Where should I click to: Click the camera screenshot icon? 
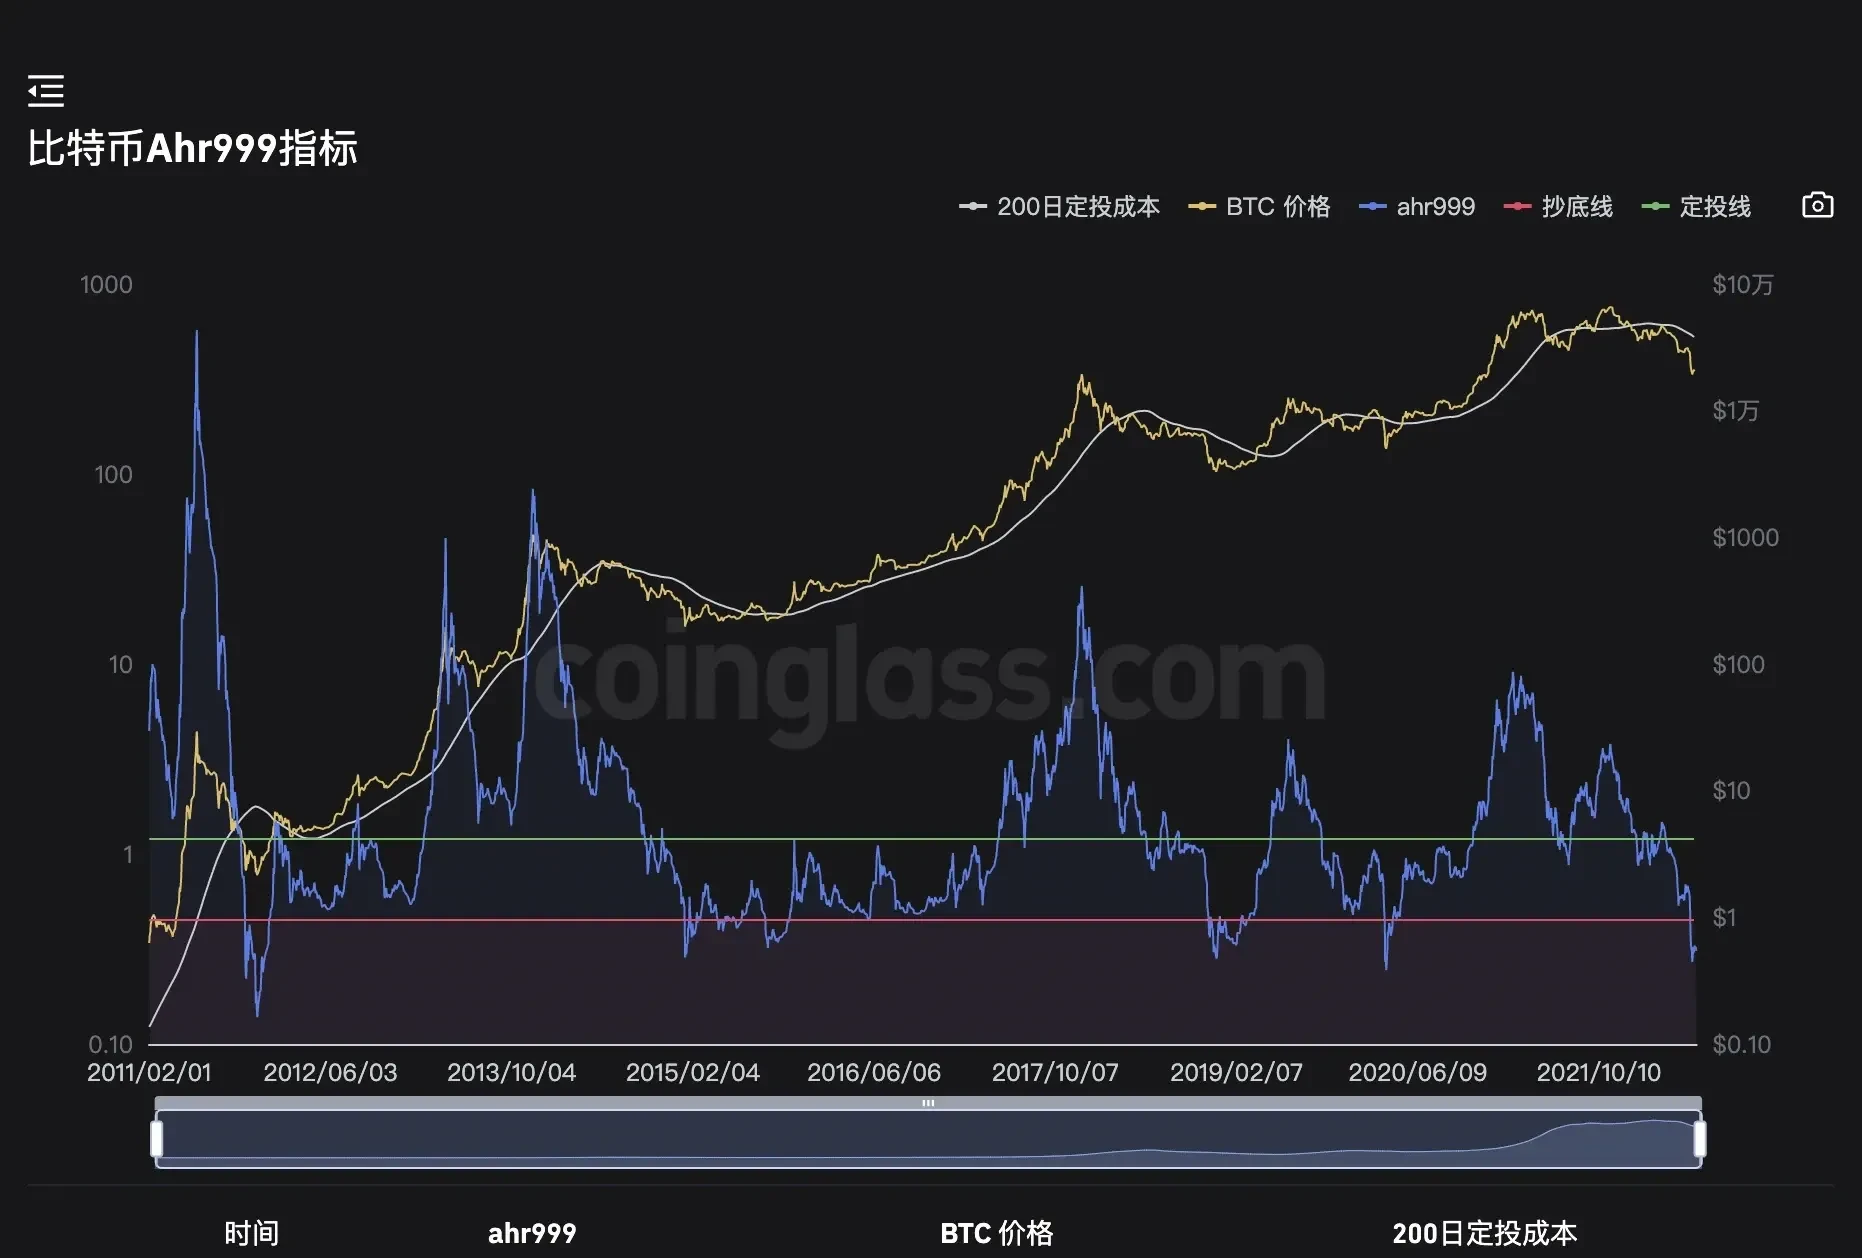[1817, 206]
